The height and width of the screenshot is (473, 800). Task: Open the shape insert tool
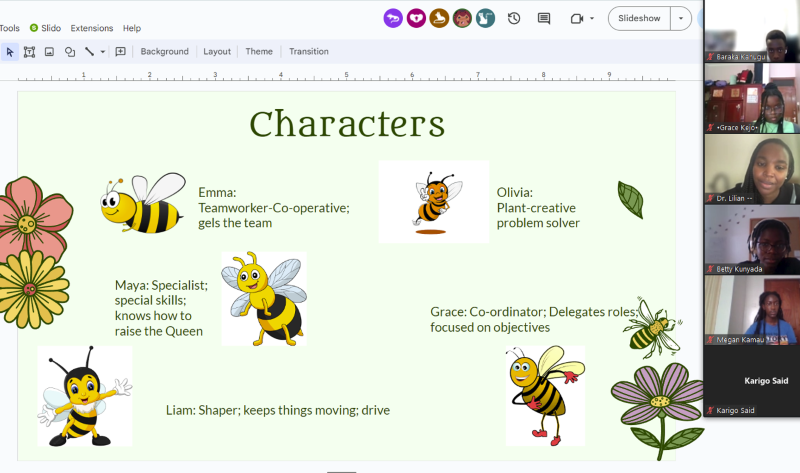69,51
